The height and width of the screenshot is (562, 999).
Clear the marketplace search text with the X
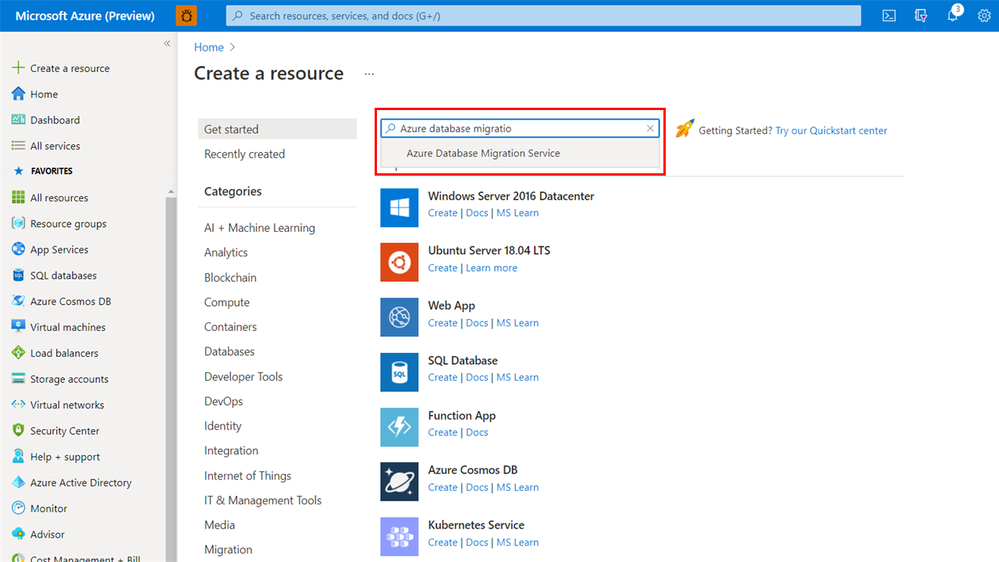650,129
